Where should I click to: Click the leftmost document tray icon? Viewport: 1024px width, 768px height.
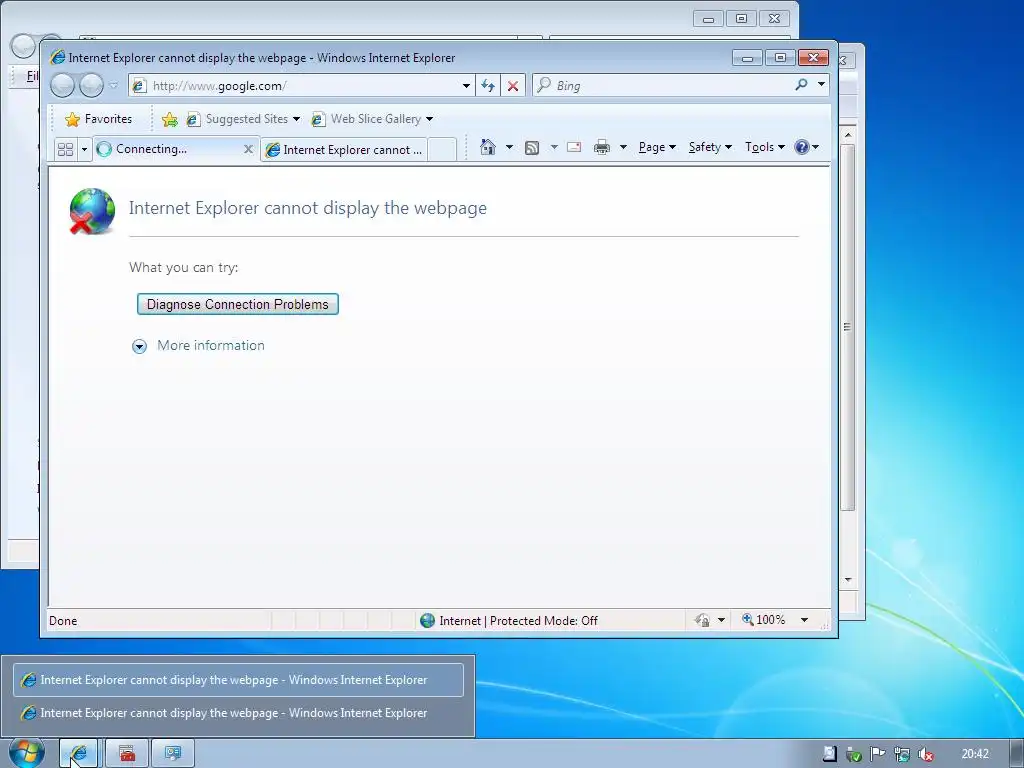pos(829,754)
